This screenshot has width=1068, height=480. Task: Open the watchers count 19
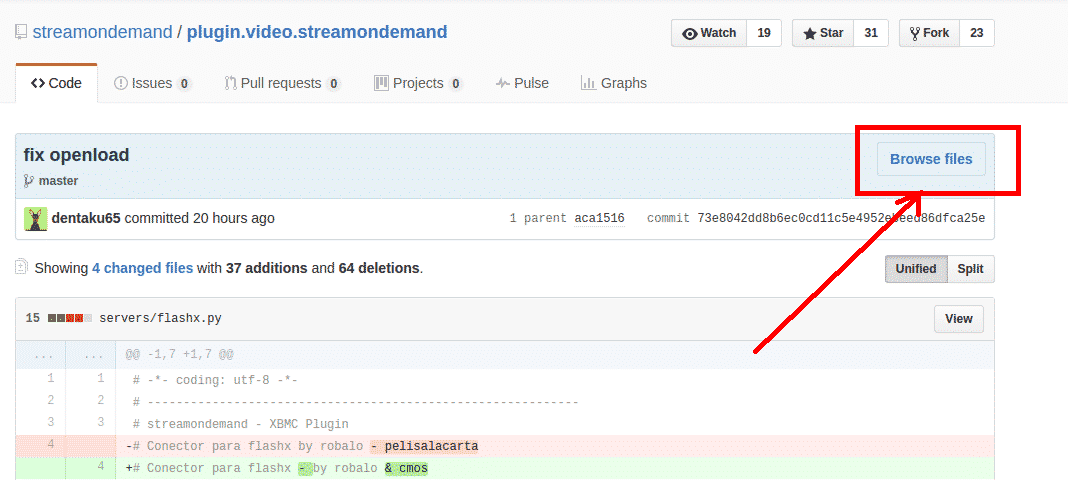point(763,33)
